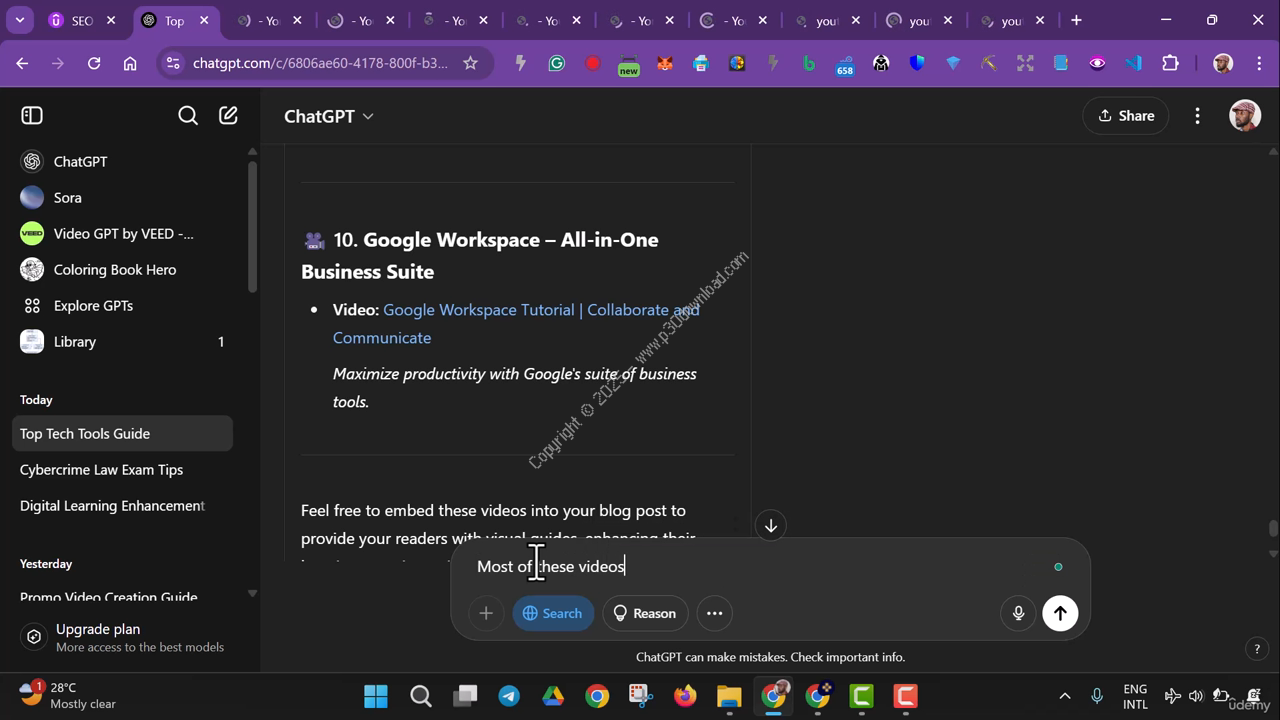Click the chatgpt.com address bar
The height and width of the screenshot is (720, 1280).
pyautogui.click(x=320, y=63)
